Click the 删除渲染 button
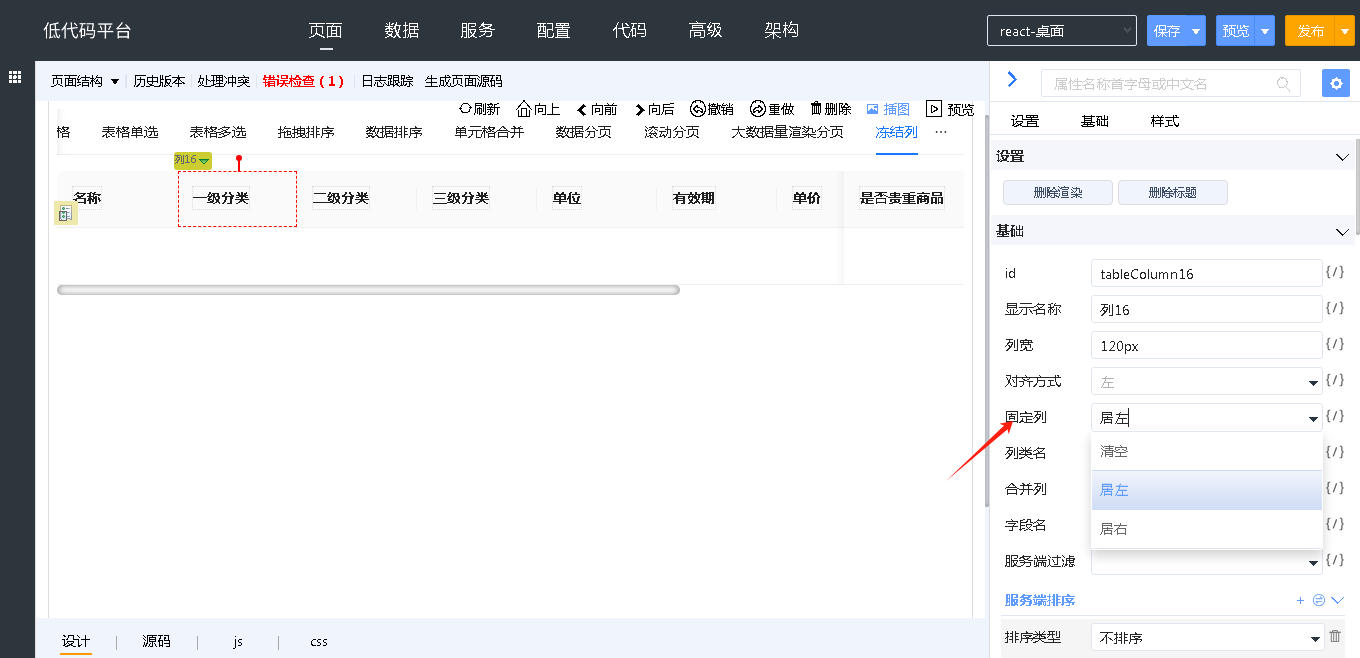This screenshot has width=1360, height=658. [x=1058, y=193]
